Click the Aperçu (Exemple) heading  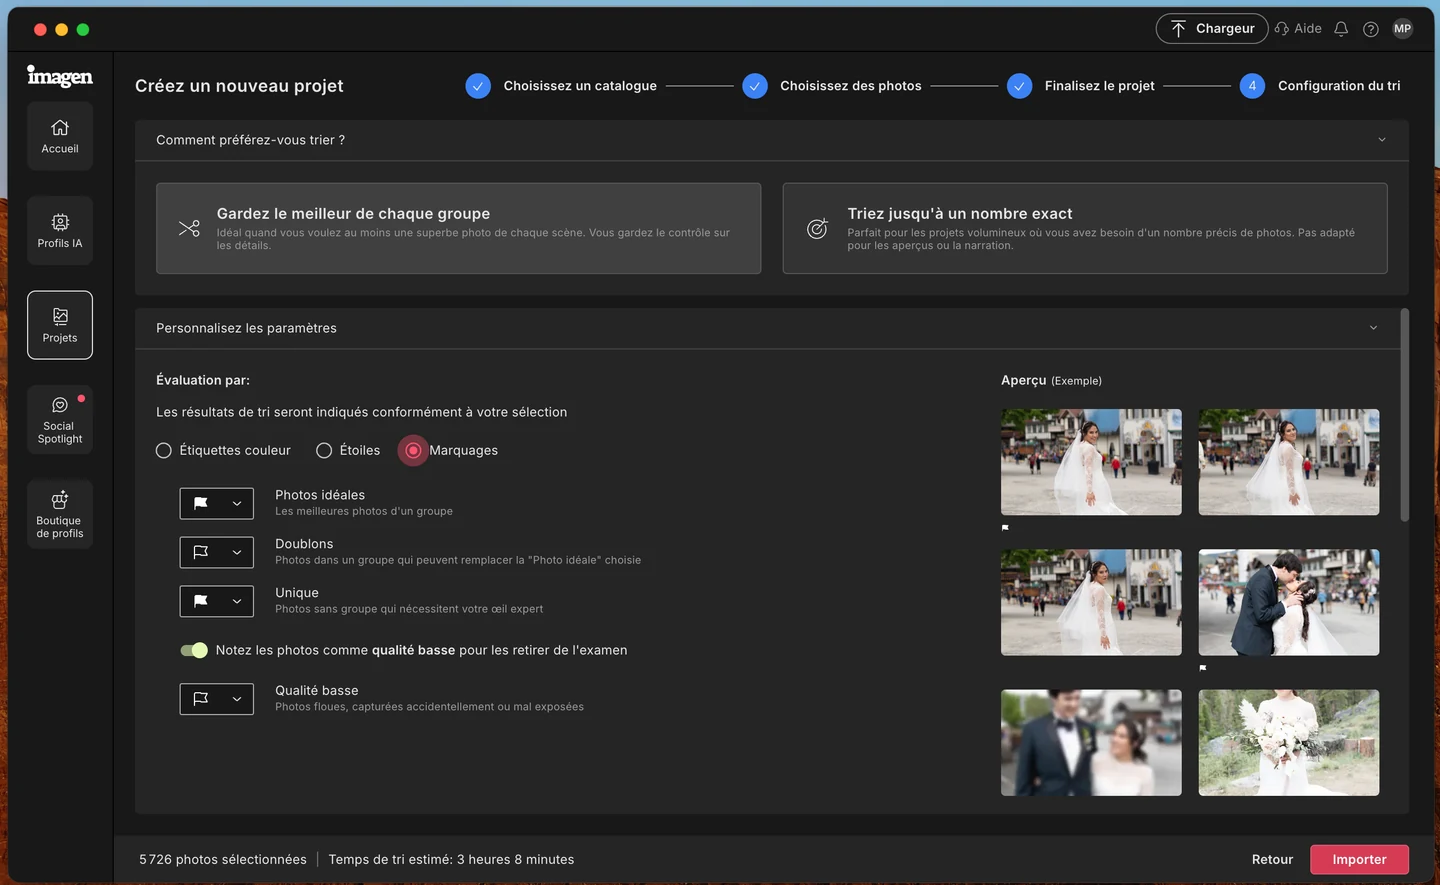[x=1051, y=381]
